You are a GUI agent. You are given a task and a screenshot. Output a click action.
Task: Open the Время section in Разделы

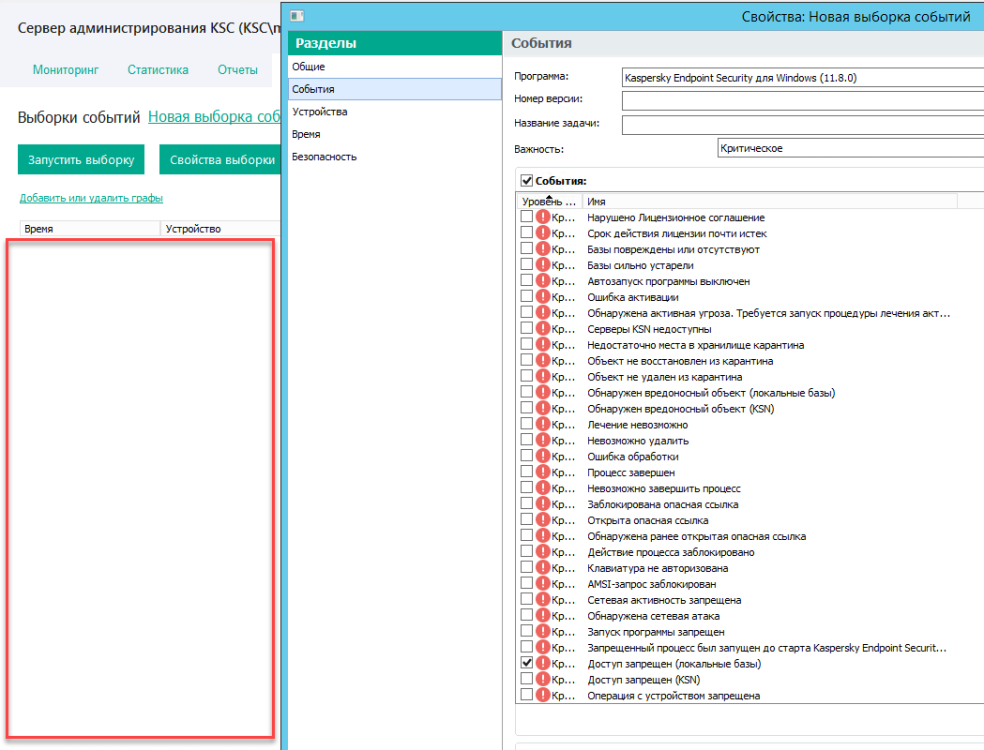point(395,134)
